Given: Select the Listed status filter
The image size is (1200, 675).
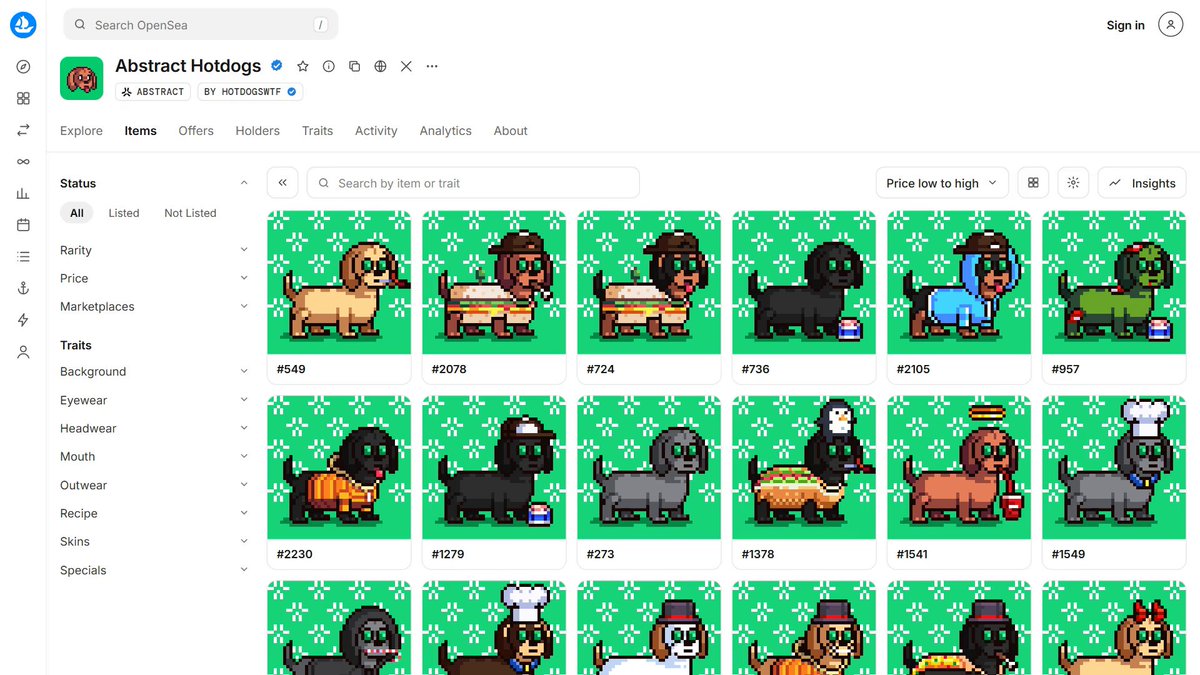Looking at the screenshot, I should [124, 213].
